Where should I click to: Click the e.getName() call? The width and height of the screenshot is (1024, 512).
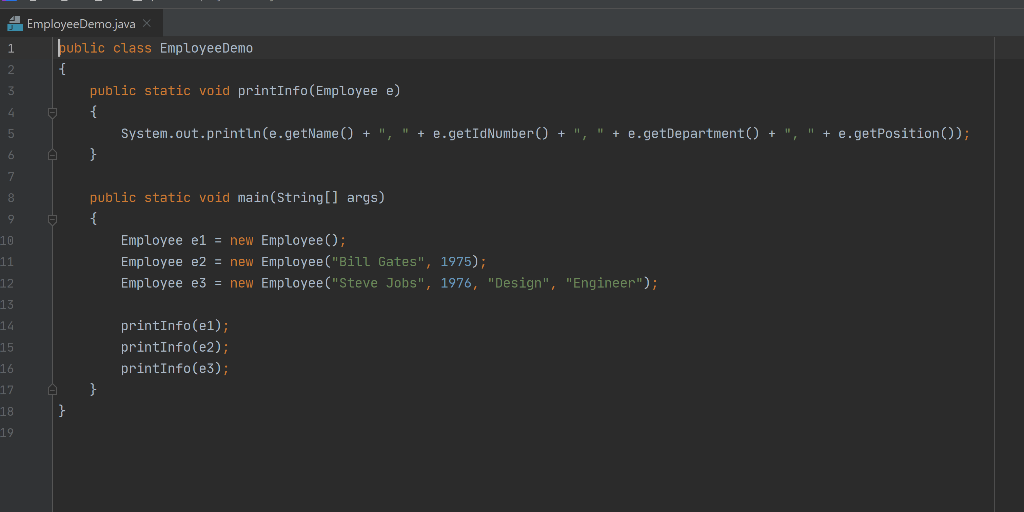[312, 134]
